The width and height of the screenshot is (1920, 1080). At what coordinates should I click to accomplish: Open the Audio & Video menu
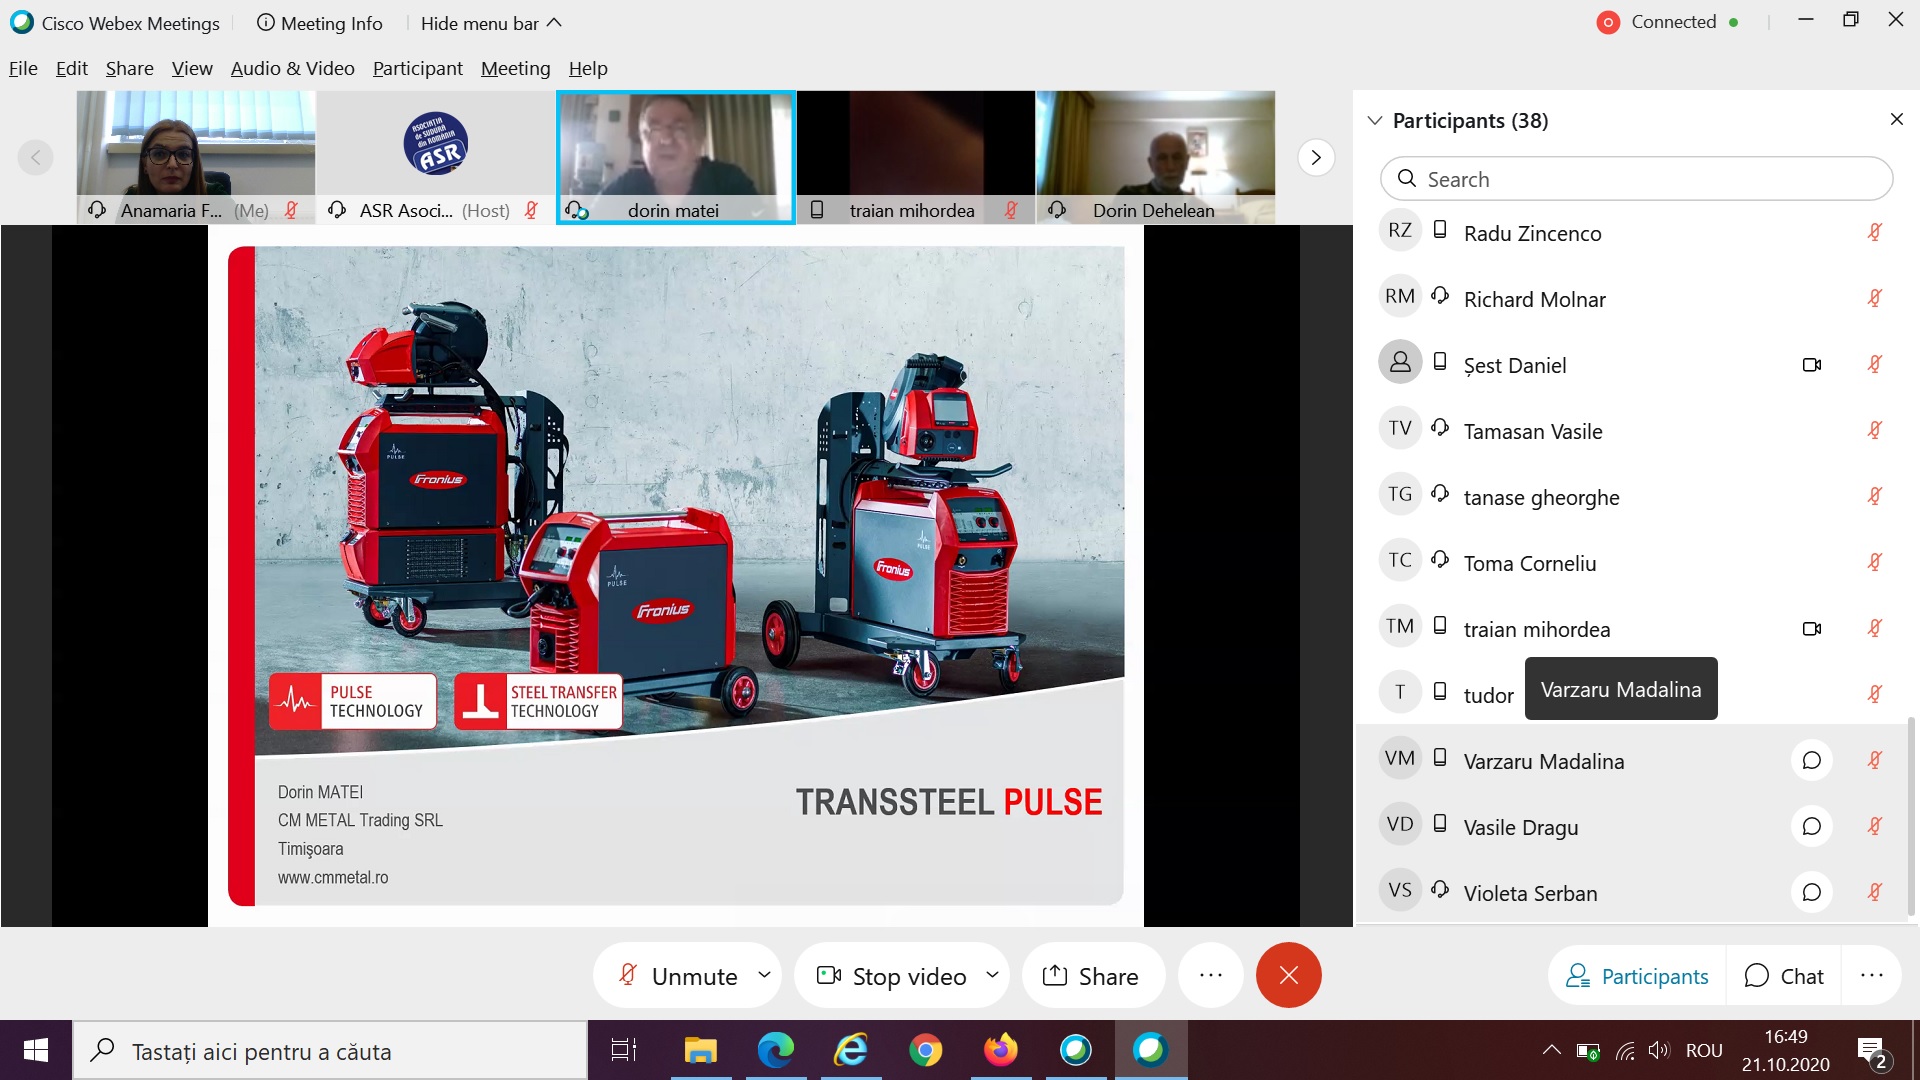coord(292,68)
